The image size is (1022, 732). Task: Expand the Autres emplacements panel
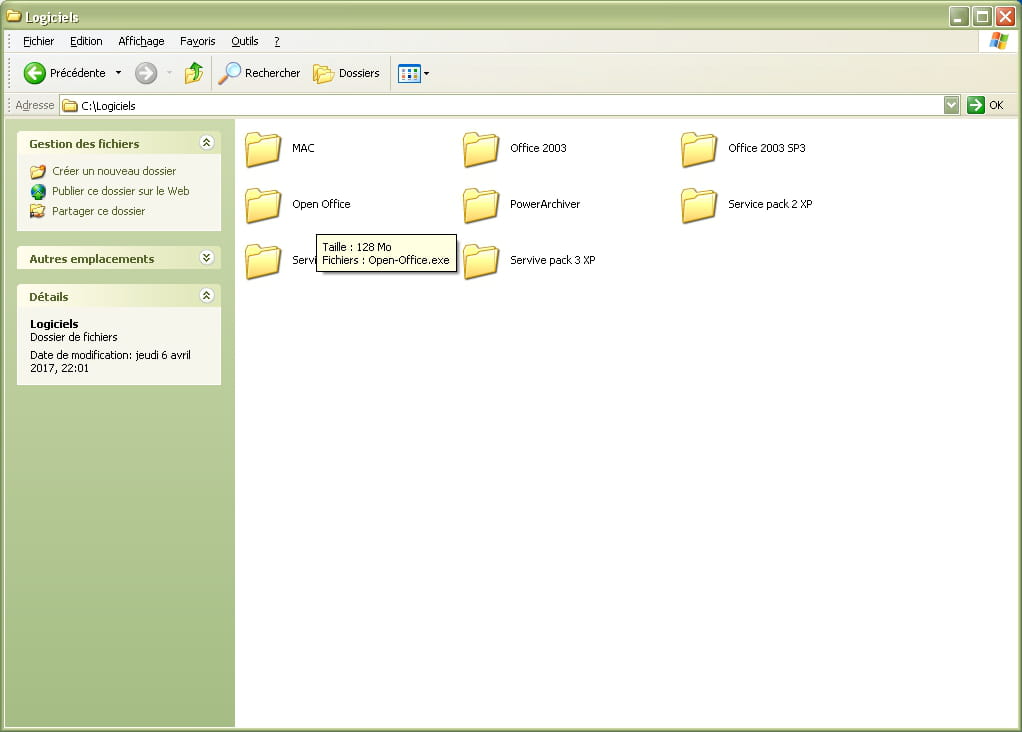pyautogui.click(x=207, y=258)
